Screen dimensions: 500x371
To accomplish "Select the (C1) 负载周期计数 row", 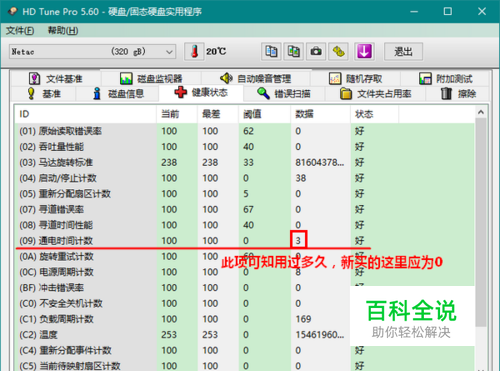I will pos(245,319).
